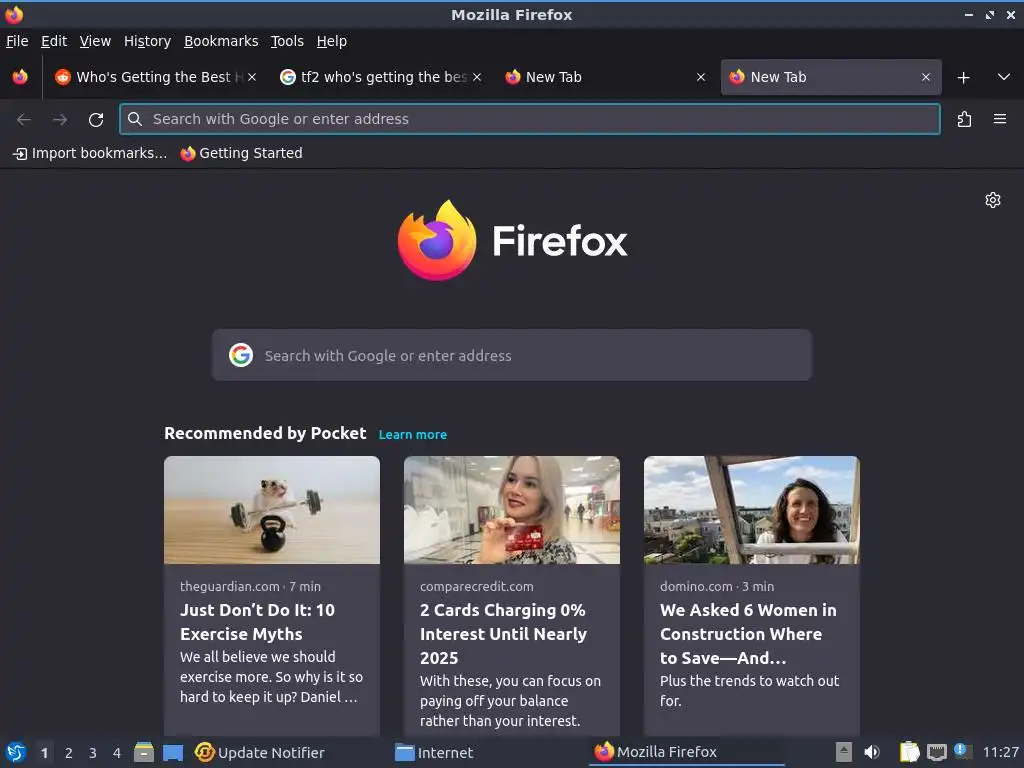Open the Firefox View pinned icon
Viewport: 1024px width, 768px height.
20,77
